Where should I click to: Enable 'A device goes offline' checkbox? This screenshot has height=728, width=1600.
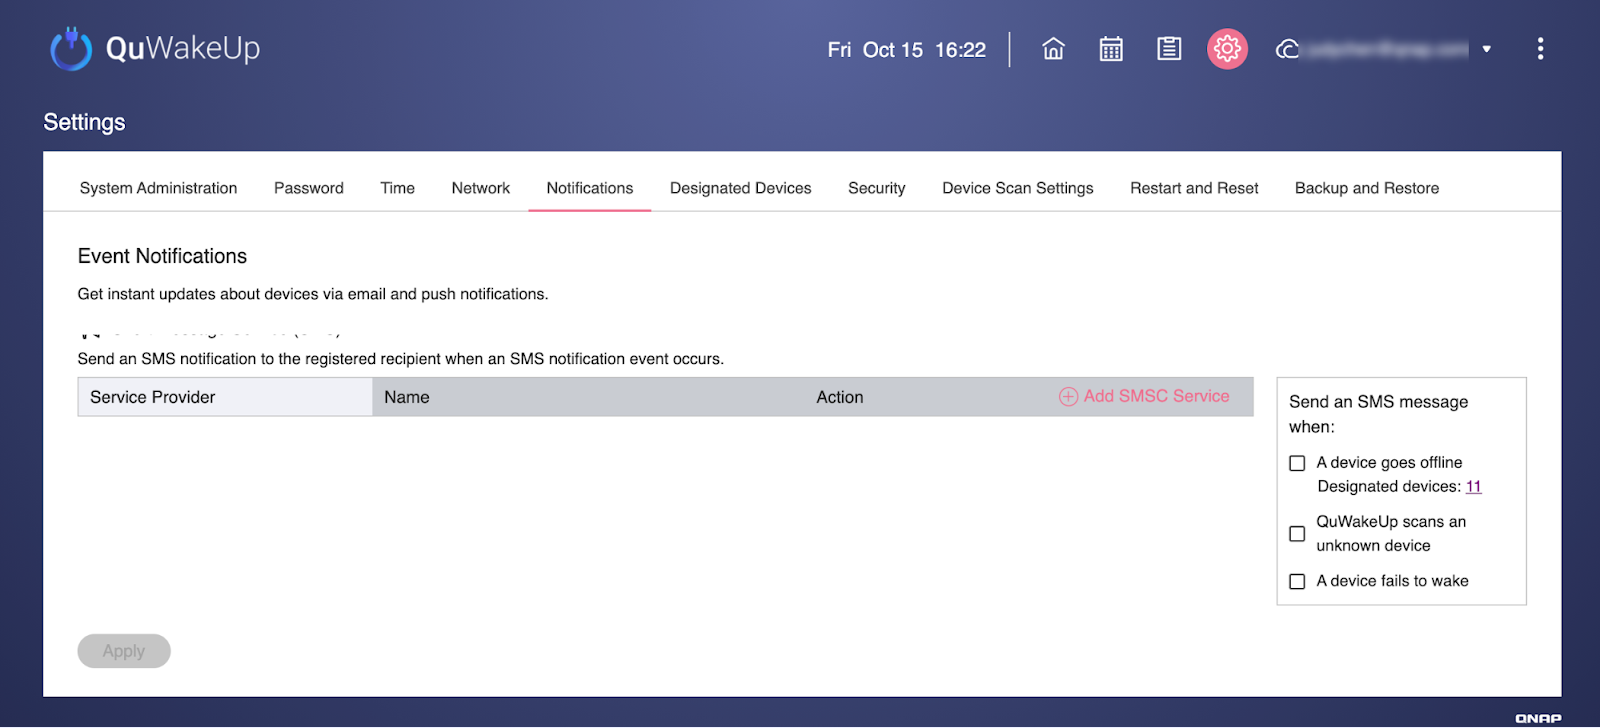(x=1297, y=463)
